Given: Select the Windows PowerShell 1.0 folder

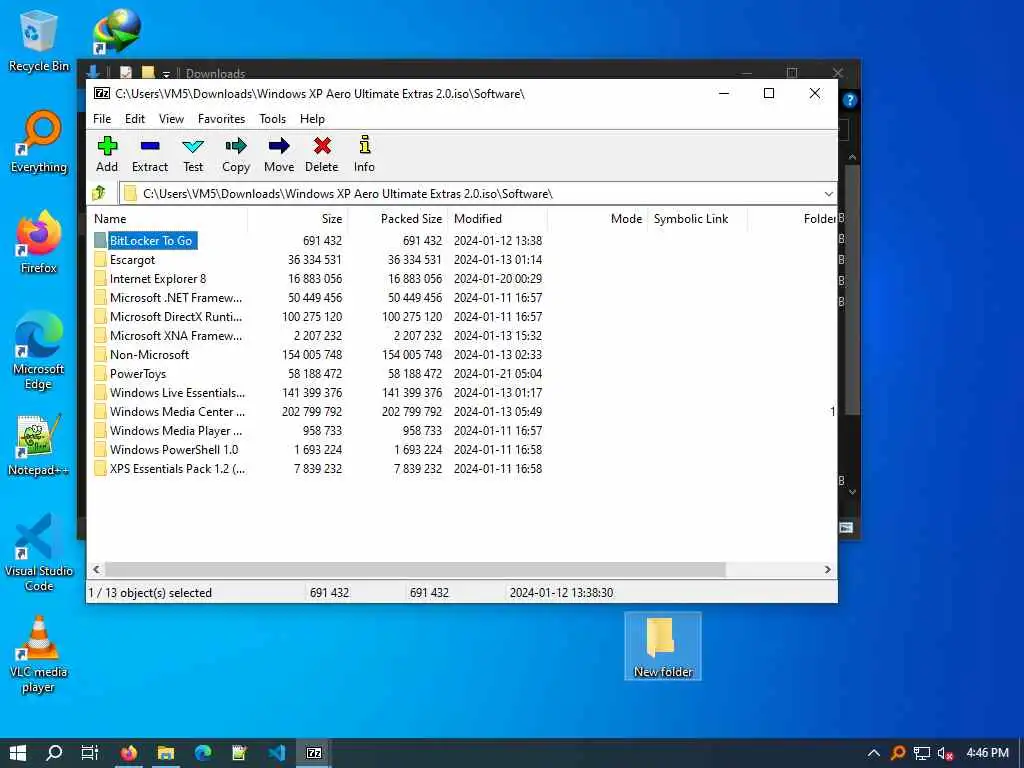Looking at the screenshot, I should [x=174, y=449].
